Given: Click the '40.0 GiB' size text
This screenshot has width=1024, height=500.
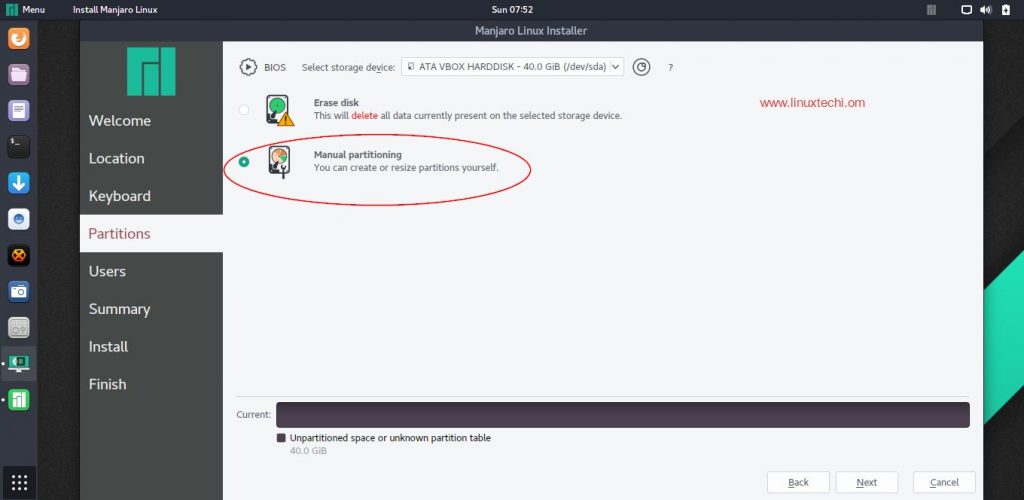Looking at the screenshot, I should [308, 451].
